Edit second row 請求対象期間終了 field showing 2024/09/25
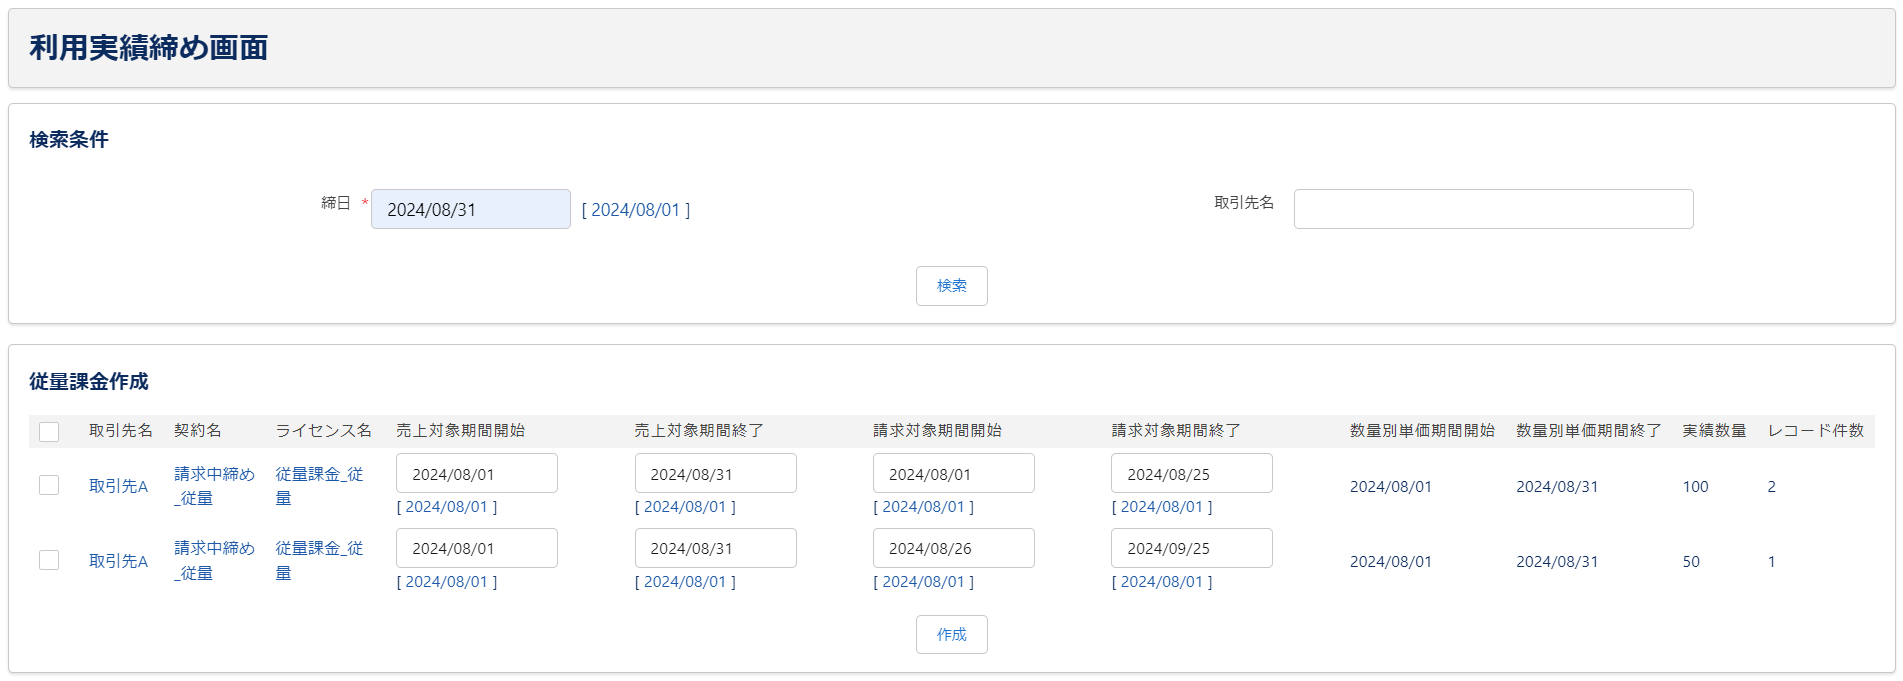This screenshot has width=1903, height=681. click(1191, 548)
